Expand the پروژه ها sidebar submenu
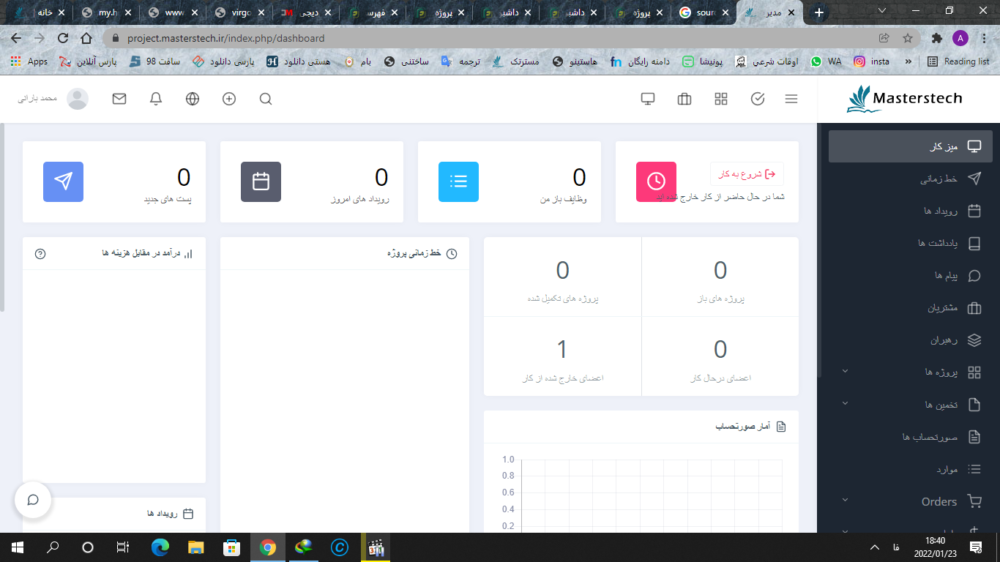Image resolution: width=1000 pixels, height=562 pixels. (845, 372)
